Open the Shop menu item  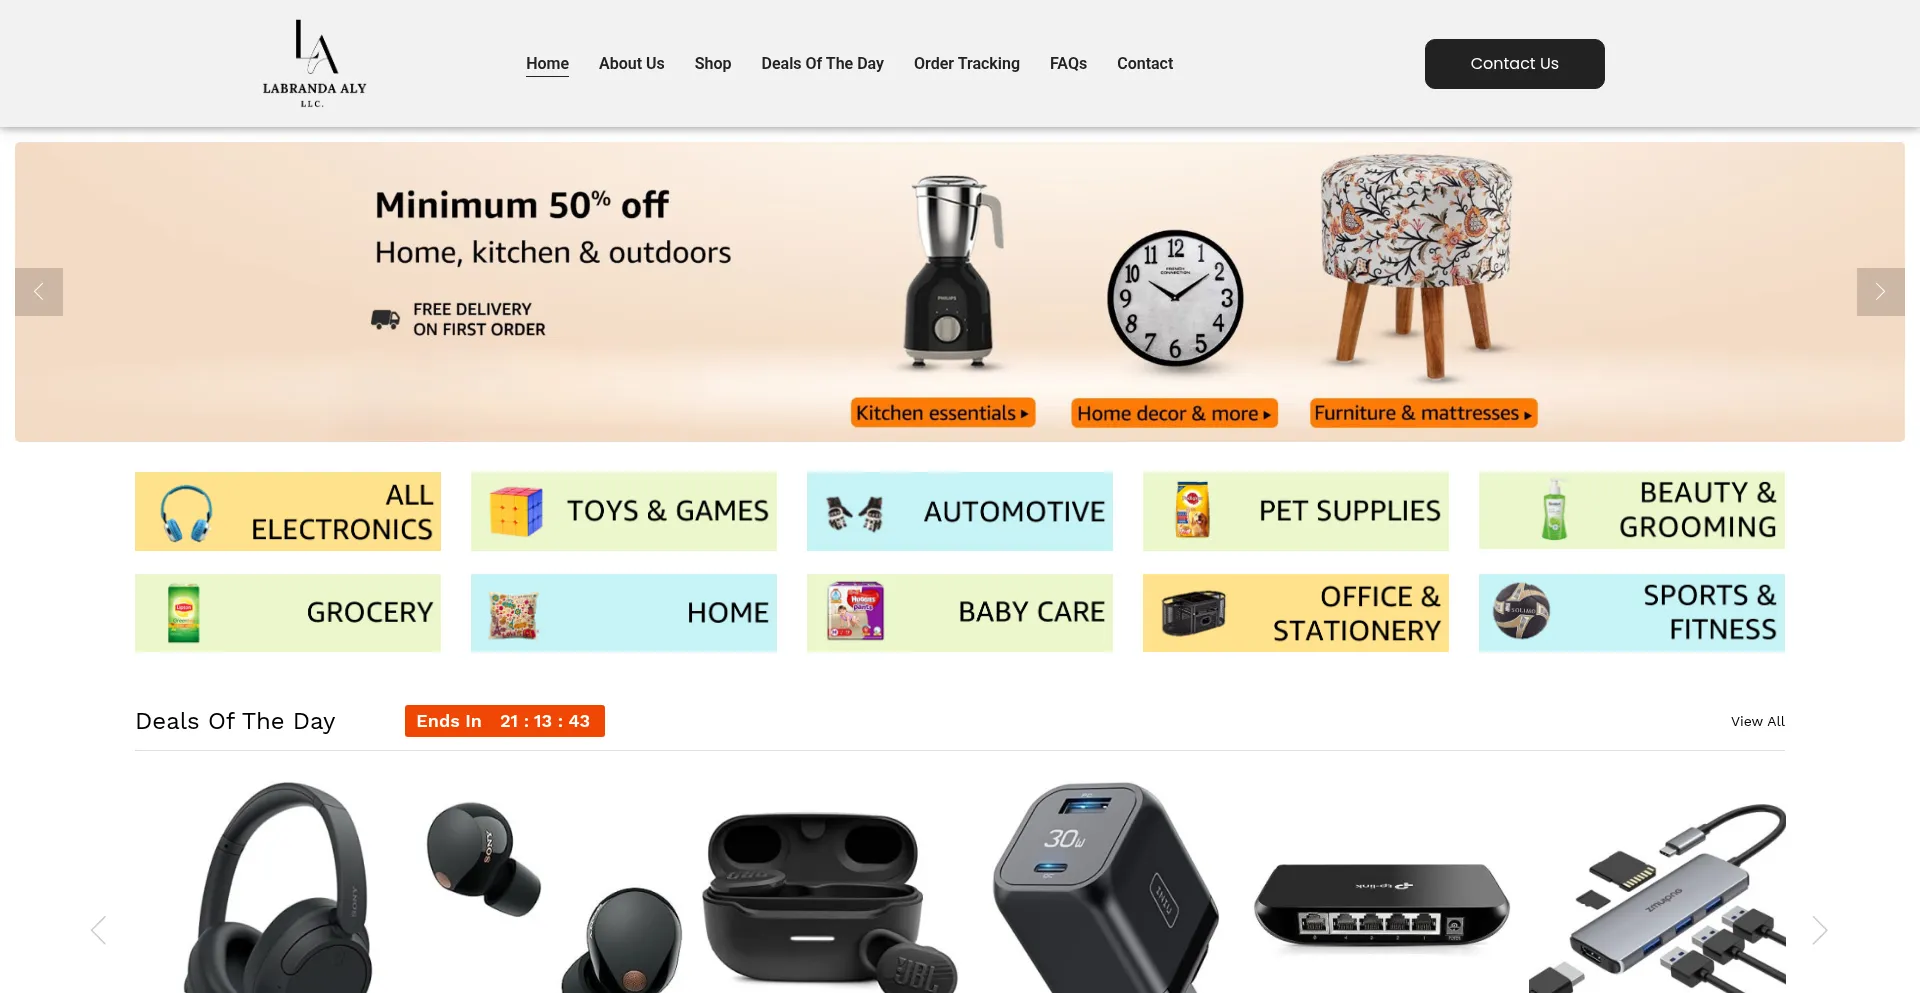click(x=713, y=63)
